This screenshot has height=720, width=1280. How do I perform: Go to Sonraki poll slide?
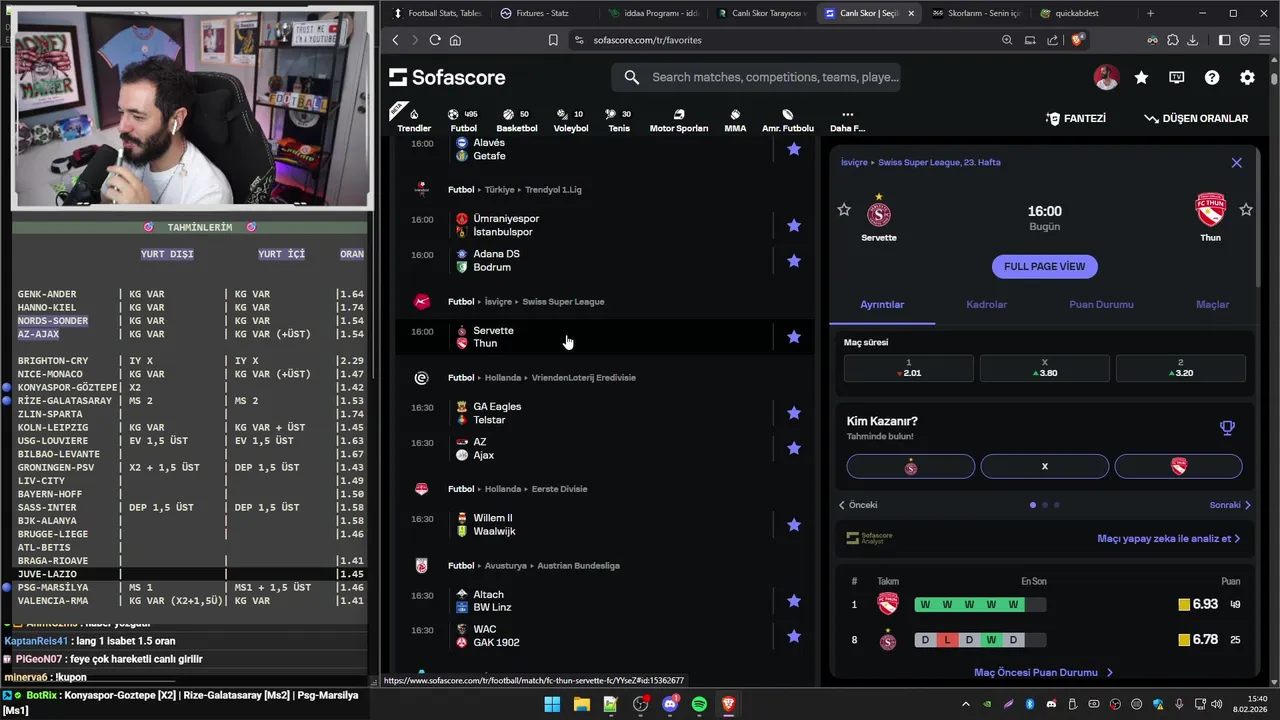click(1230, 505)
